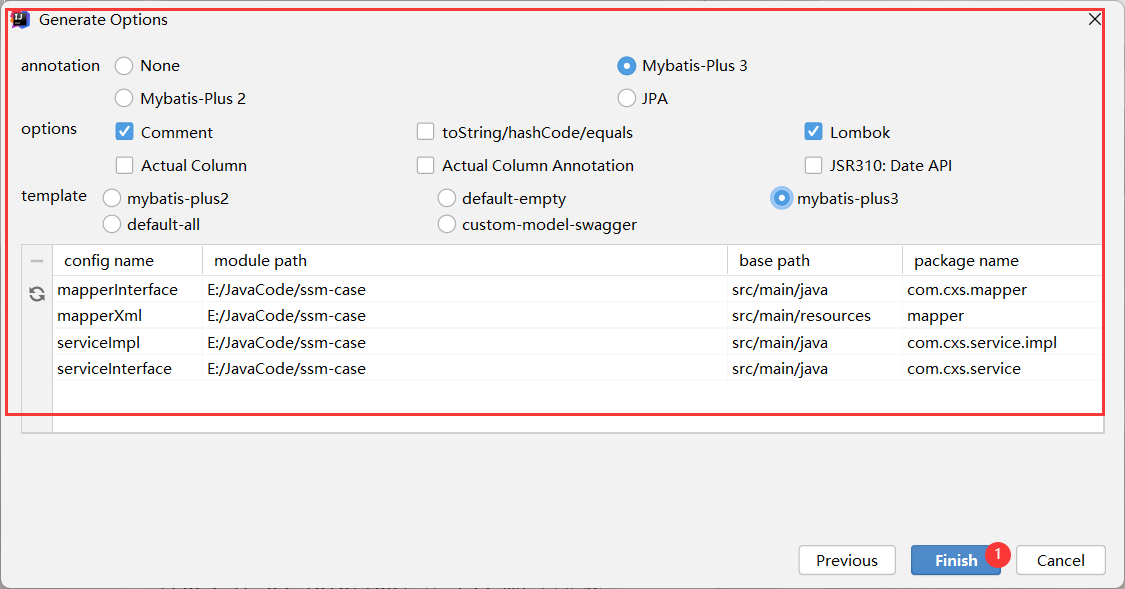The width and height of the screenshot is (1125, 589).
Task: Close the Generate Options dialog
Action: (1095, 19)
